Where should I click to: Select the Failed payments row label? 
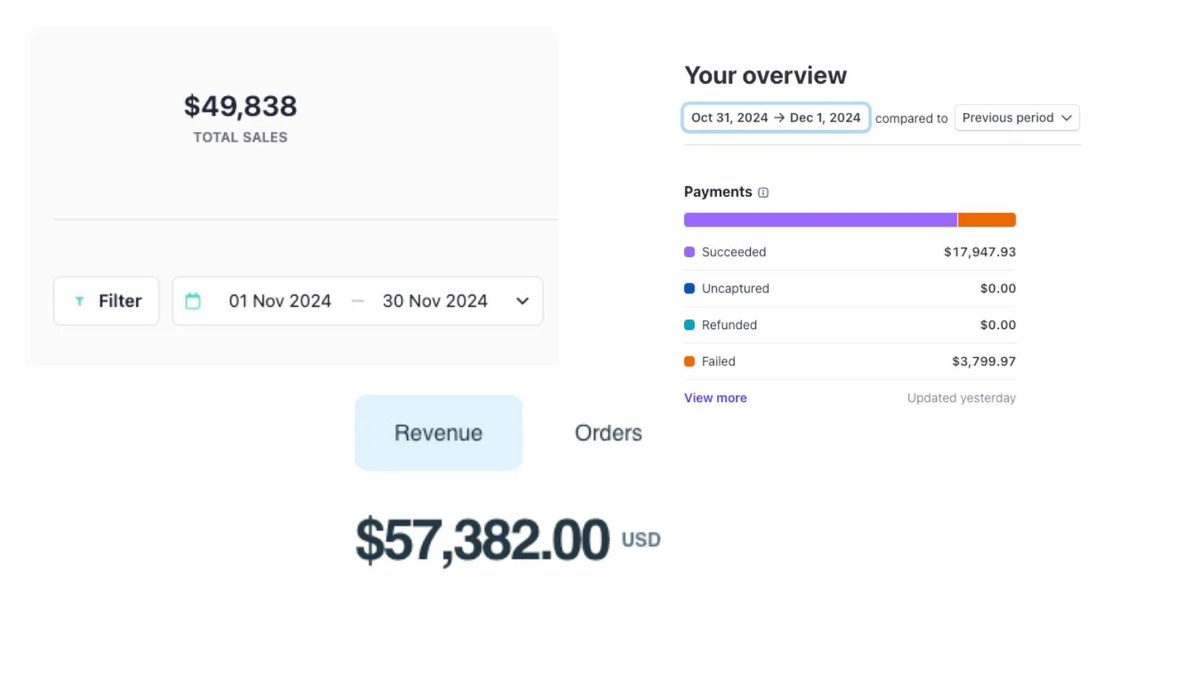(x=719, y=361)
